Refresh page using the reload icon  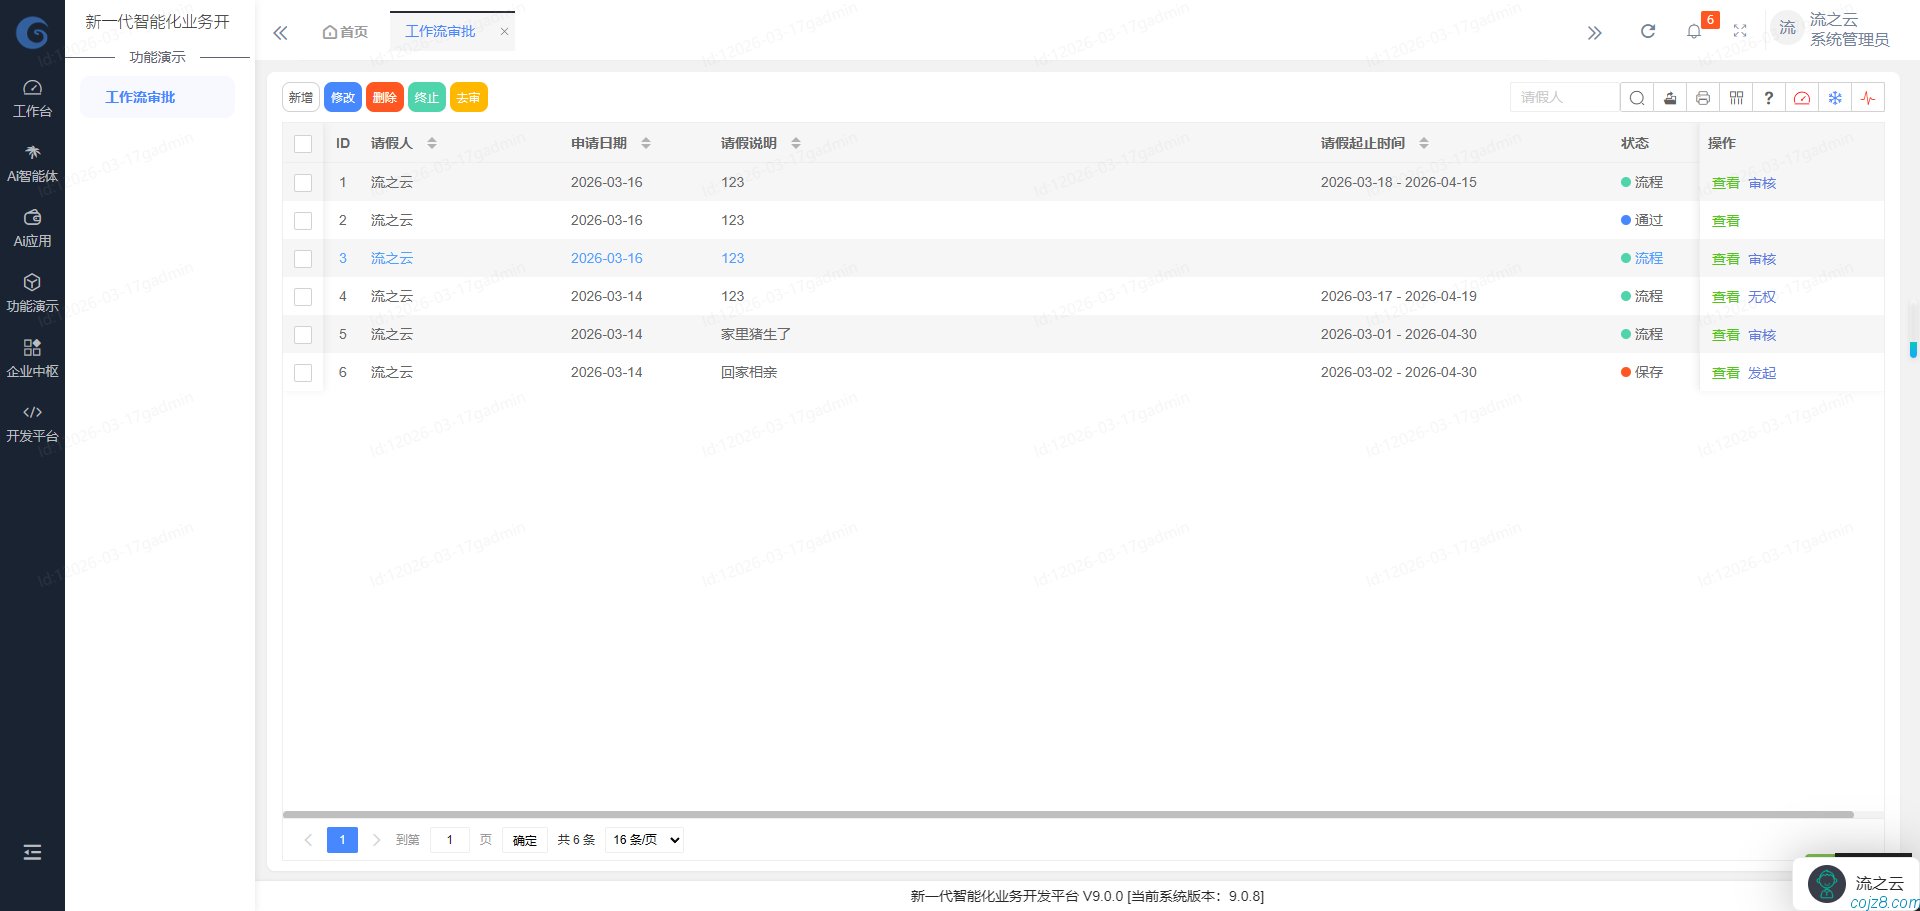[x=1648, y=31]
